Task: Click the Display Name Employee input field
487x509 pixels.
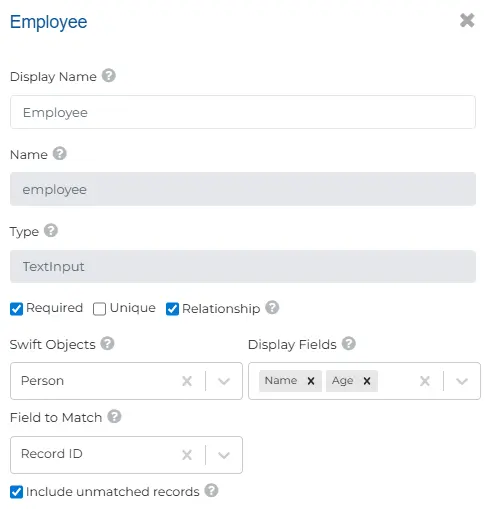Action: tap(243, 112)
